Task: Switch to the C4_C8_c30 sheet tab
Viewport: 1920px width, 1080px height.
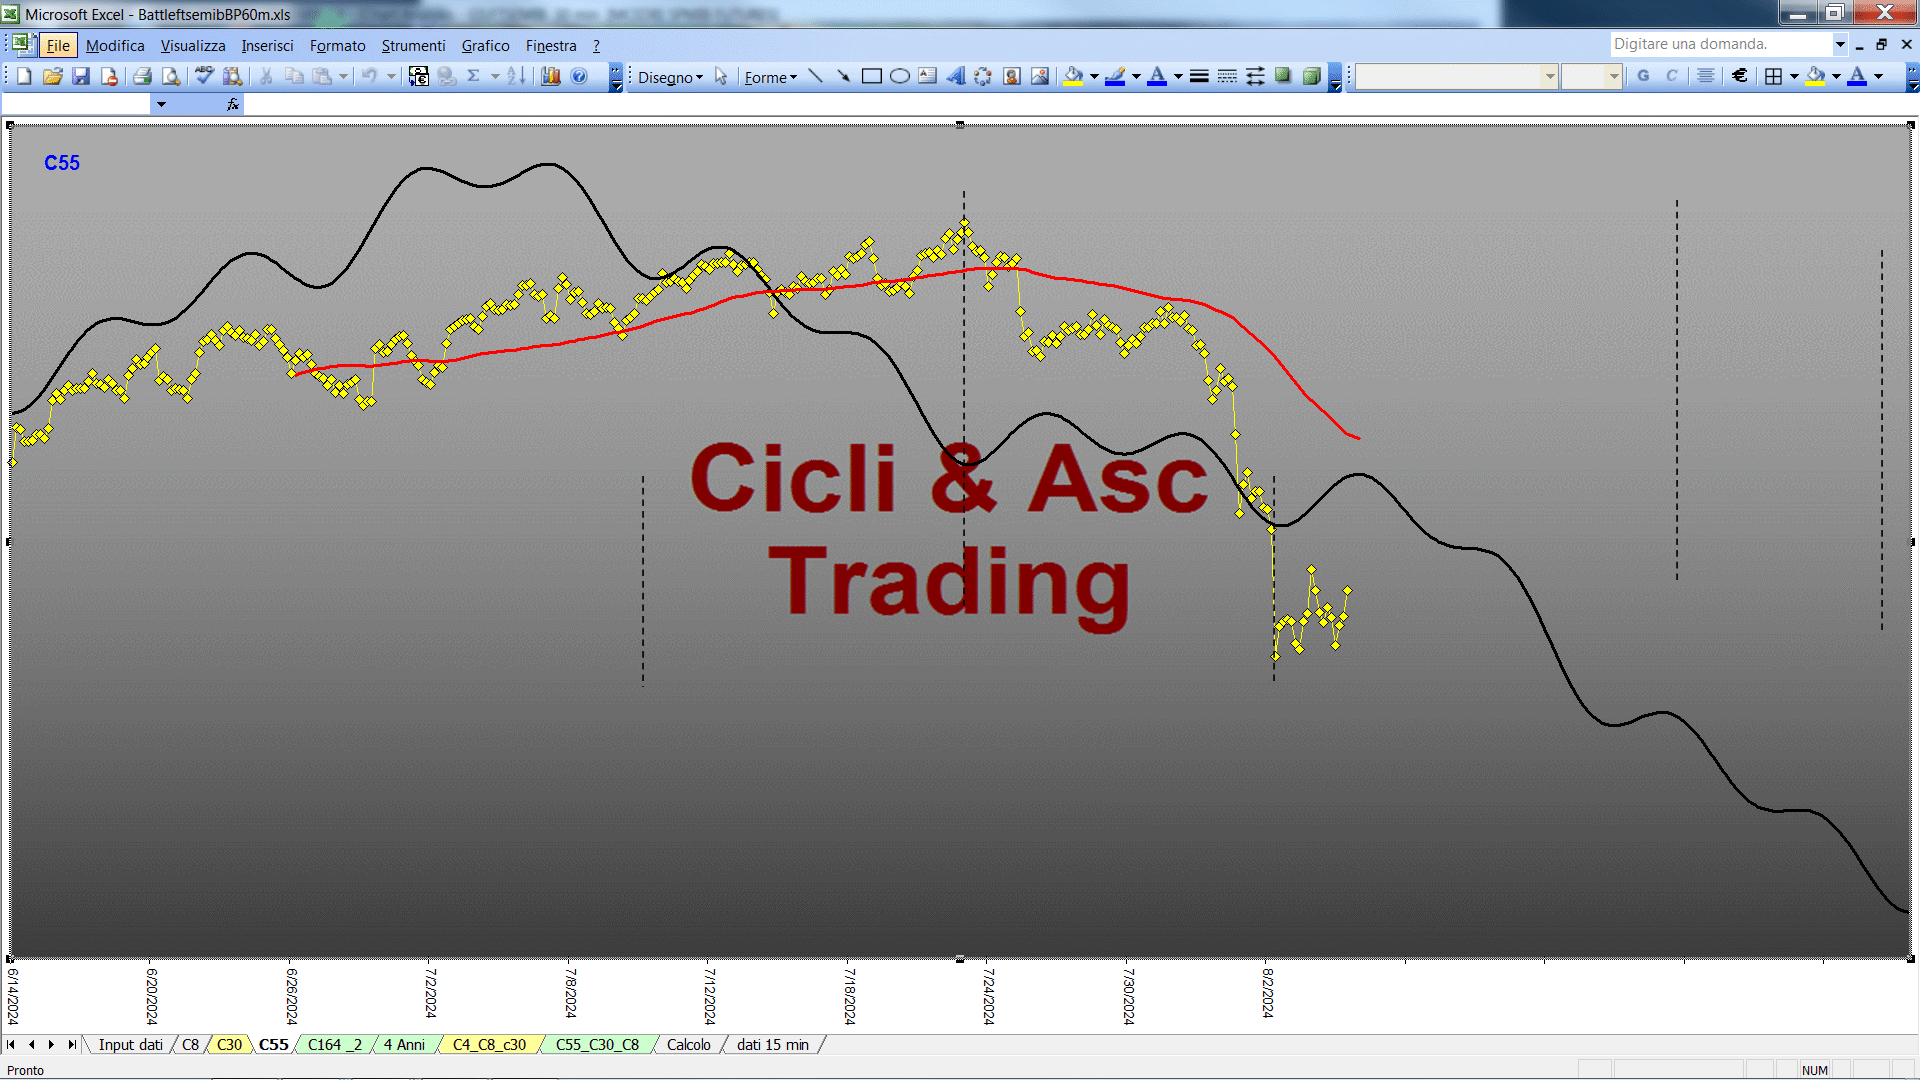Action: [489, 1044]
